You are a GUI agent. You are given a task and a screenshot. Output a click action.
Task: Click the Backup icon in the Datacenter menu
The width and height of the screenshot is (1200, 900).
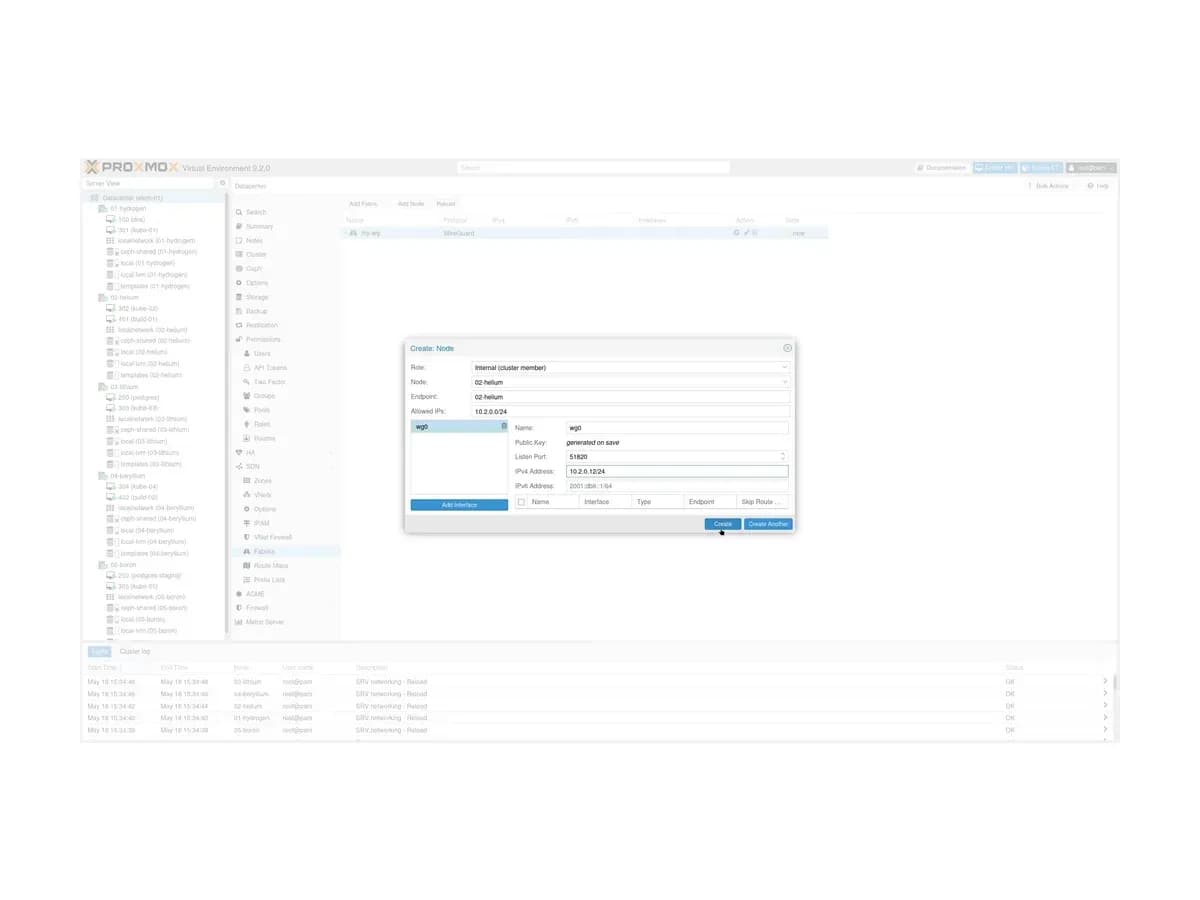coord(238,311)
